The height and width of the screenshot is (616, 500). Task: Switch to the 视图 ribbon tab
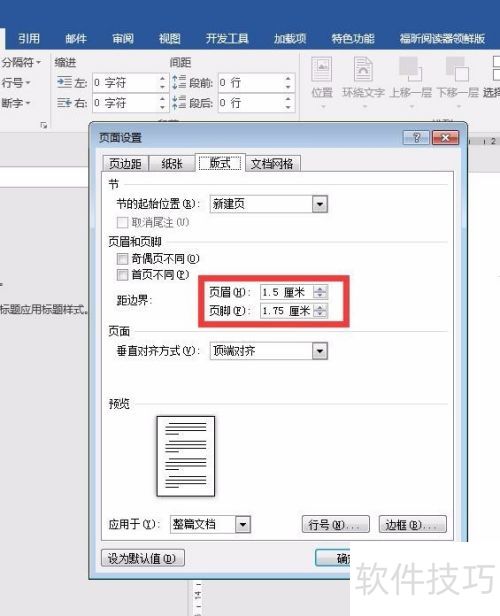pyautogui.click(x=170, y=38)
